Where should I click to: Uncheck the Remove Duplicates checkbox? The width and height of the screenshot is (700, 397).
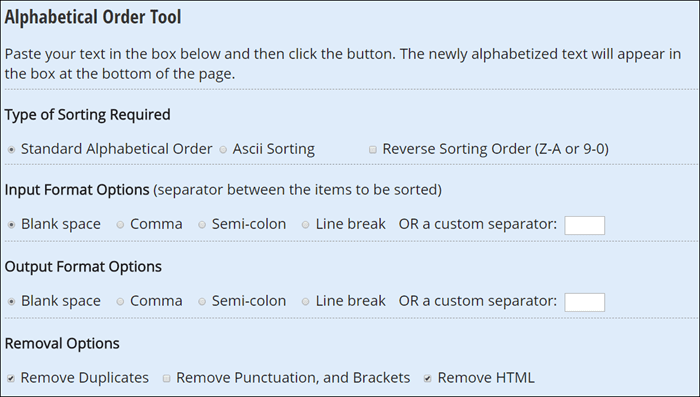pyautogui.click(x=11, y=378)
